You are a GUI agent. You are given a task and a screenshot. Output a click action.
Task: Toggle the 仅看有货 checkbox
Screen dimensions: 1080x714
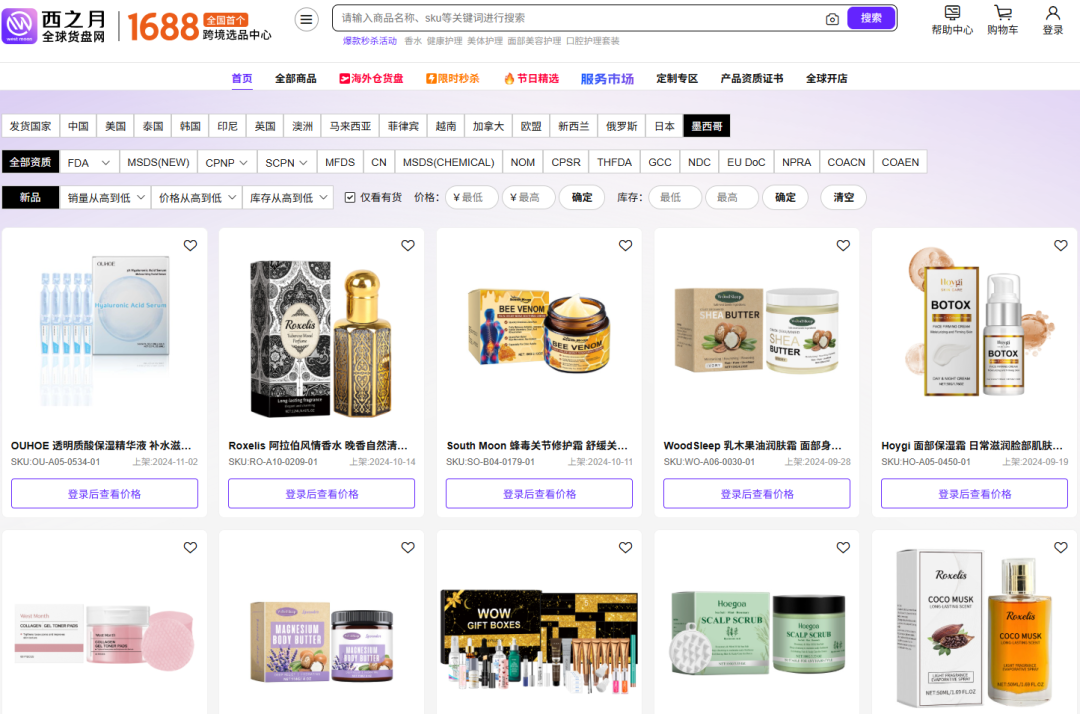pyautogui.click(x=350, y=197)
